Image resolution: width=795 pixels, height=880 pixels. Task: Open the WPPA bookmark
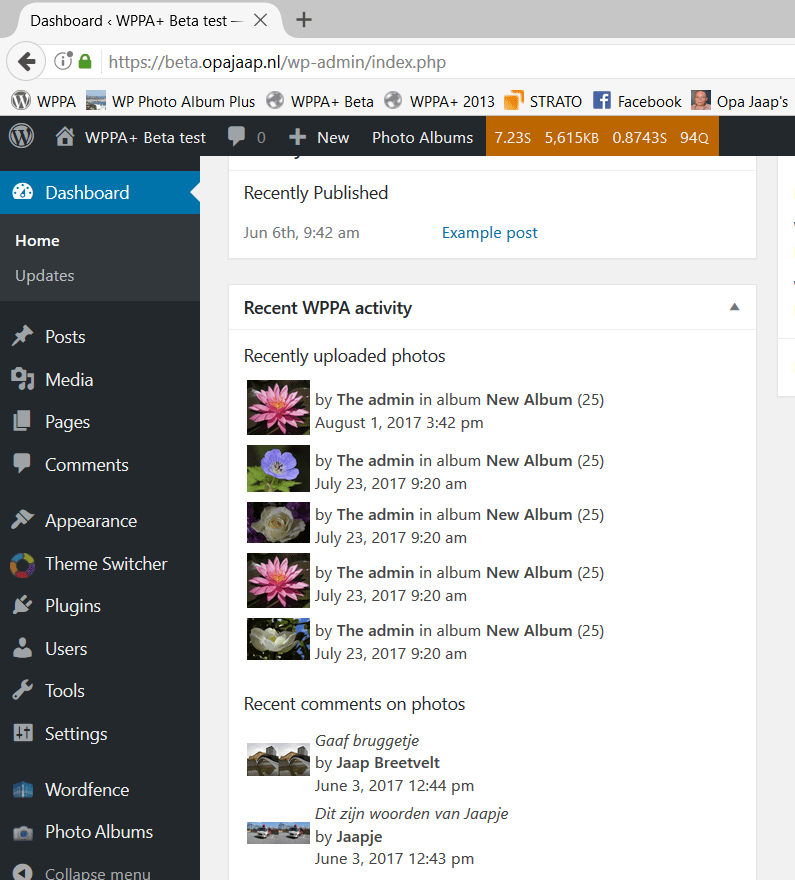pos(44,101)
